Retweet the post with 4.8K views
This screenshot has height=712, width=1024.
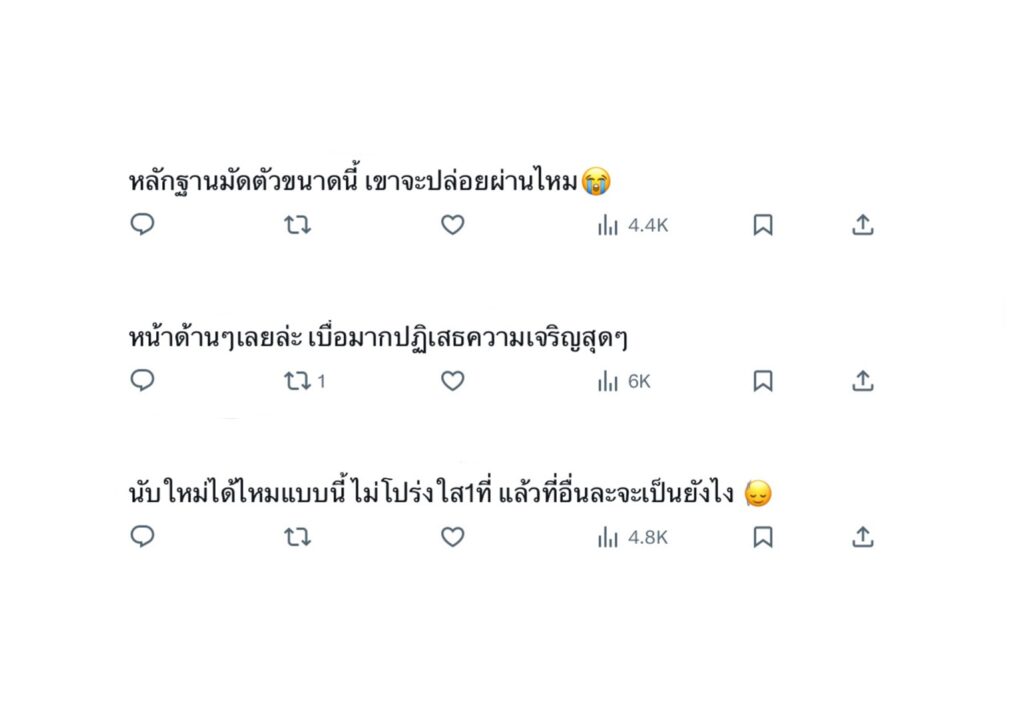point(297,537)
